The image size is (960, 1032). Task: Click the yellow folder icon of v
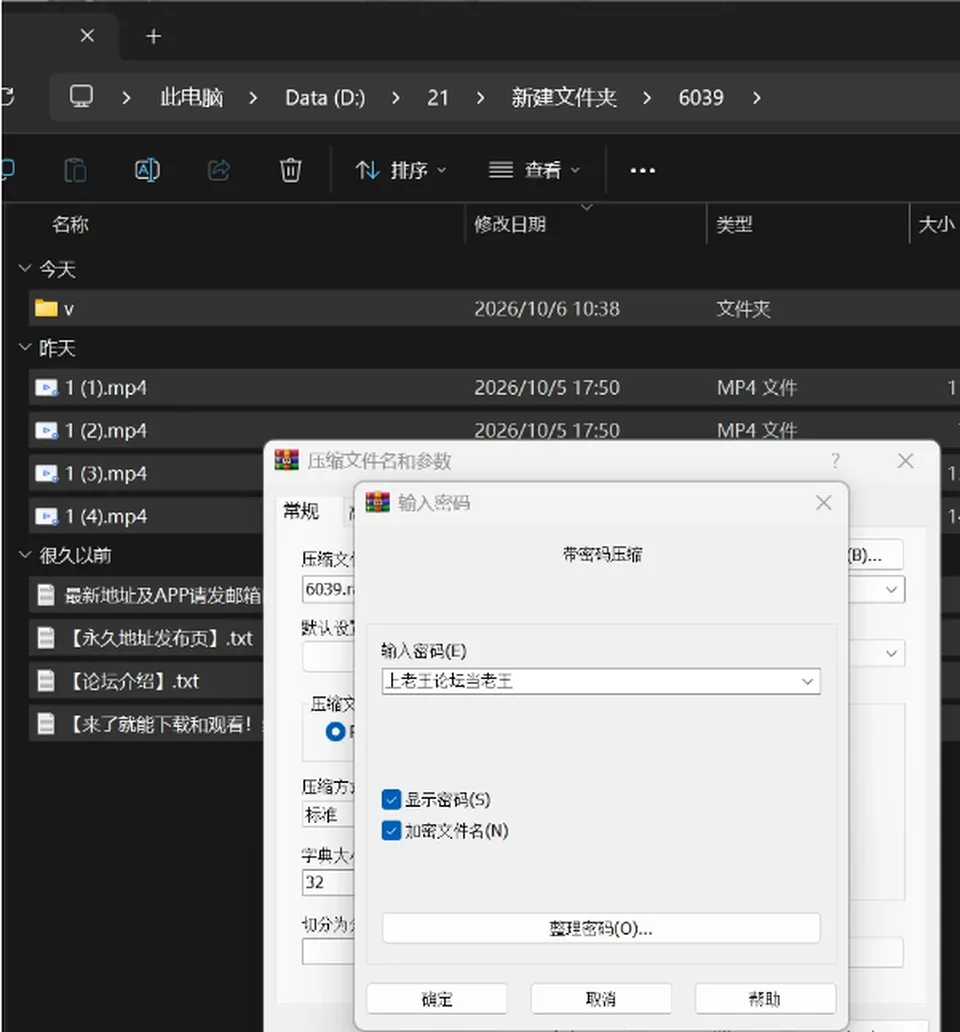[46, 308]
